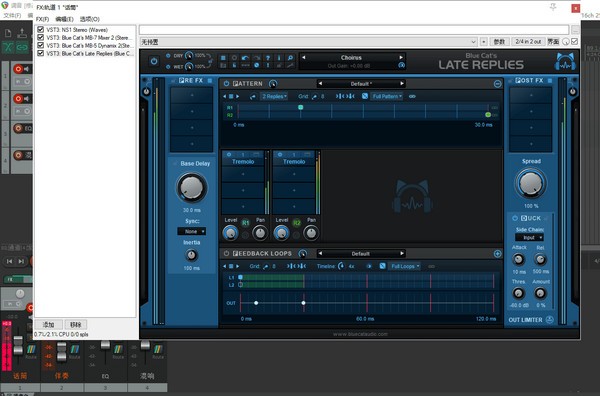Open the FX preset combo box dropdown arrow

[473, 42]
